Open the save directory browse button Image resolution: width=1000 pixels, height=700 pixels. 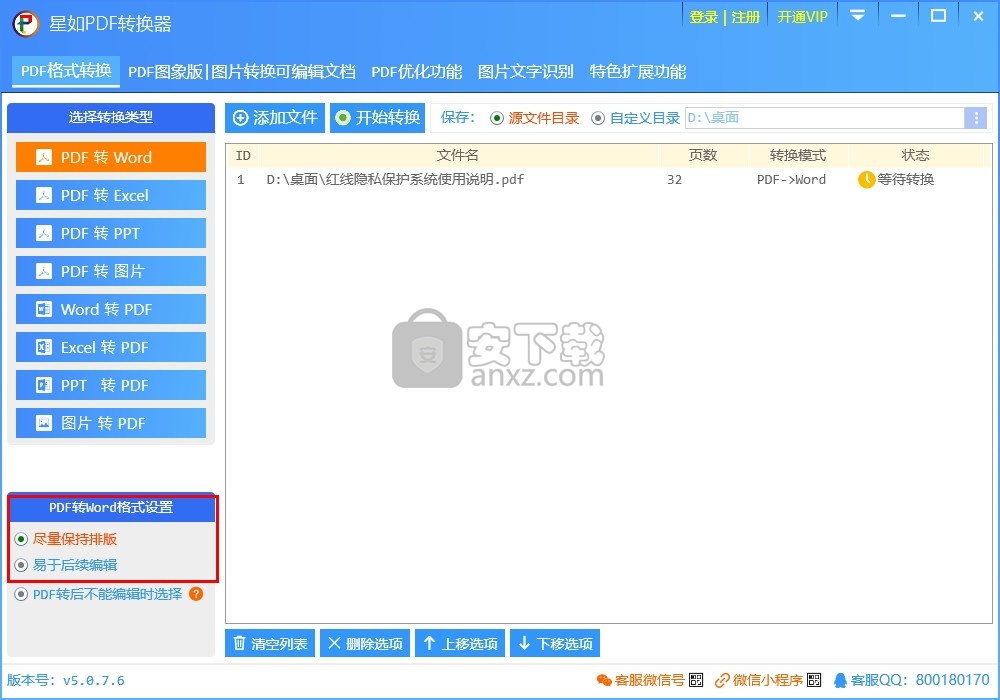(x=975, y=118)
